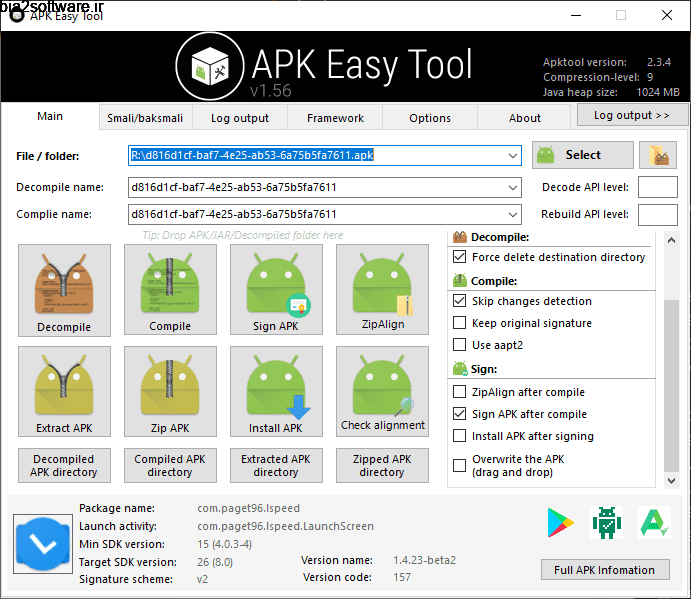
Task: Click the Log output >> button
Action: pos(632,115)
